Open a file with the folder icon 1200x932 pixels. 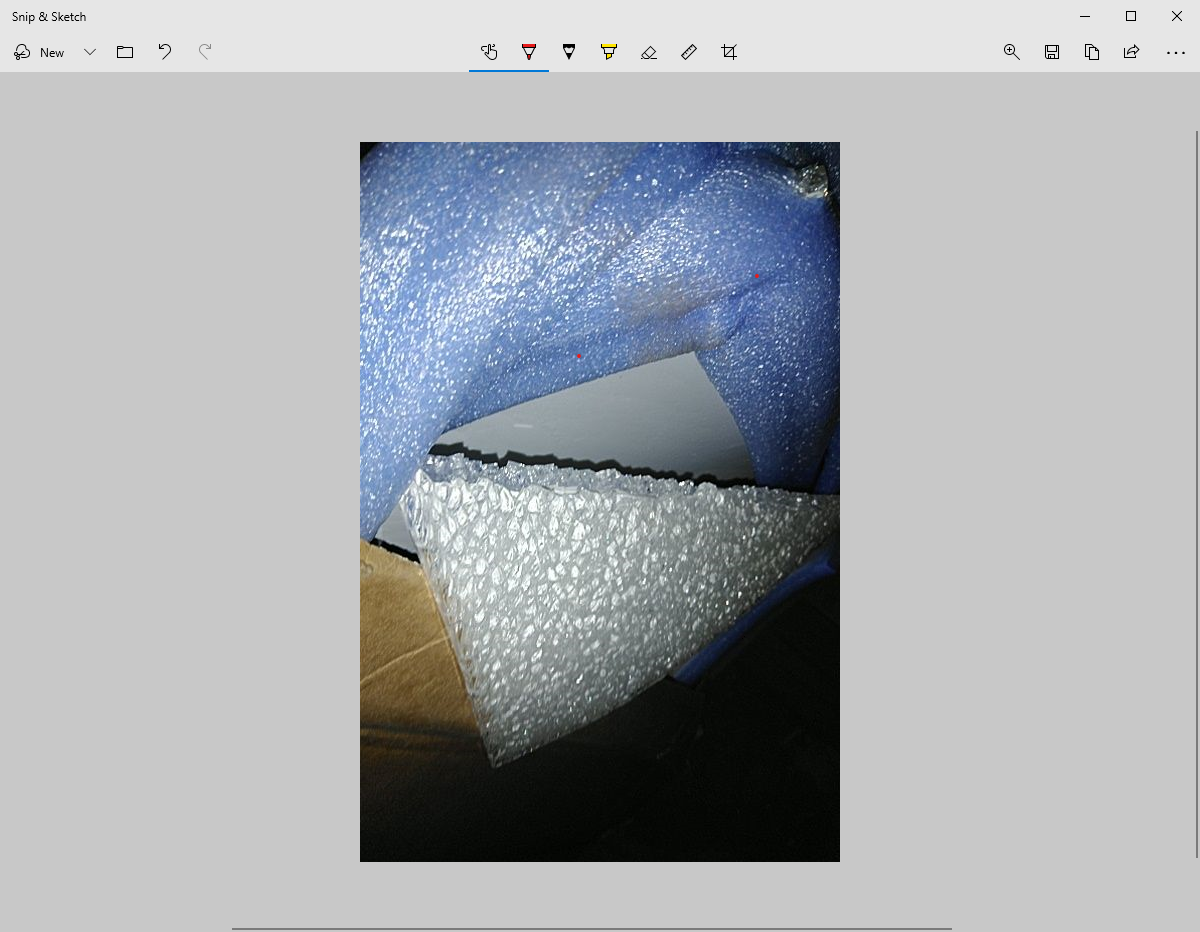coord(125,52)
